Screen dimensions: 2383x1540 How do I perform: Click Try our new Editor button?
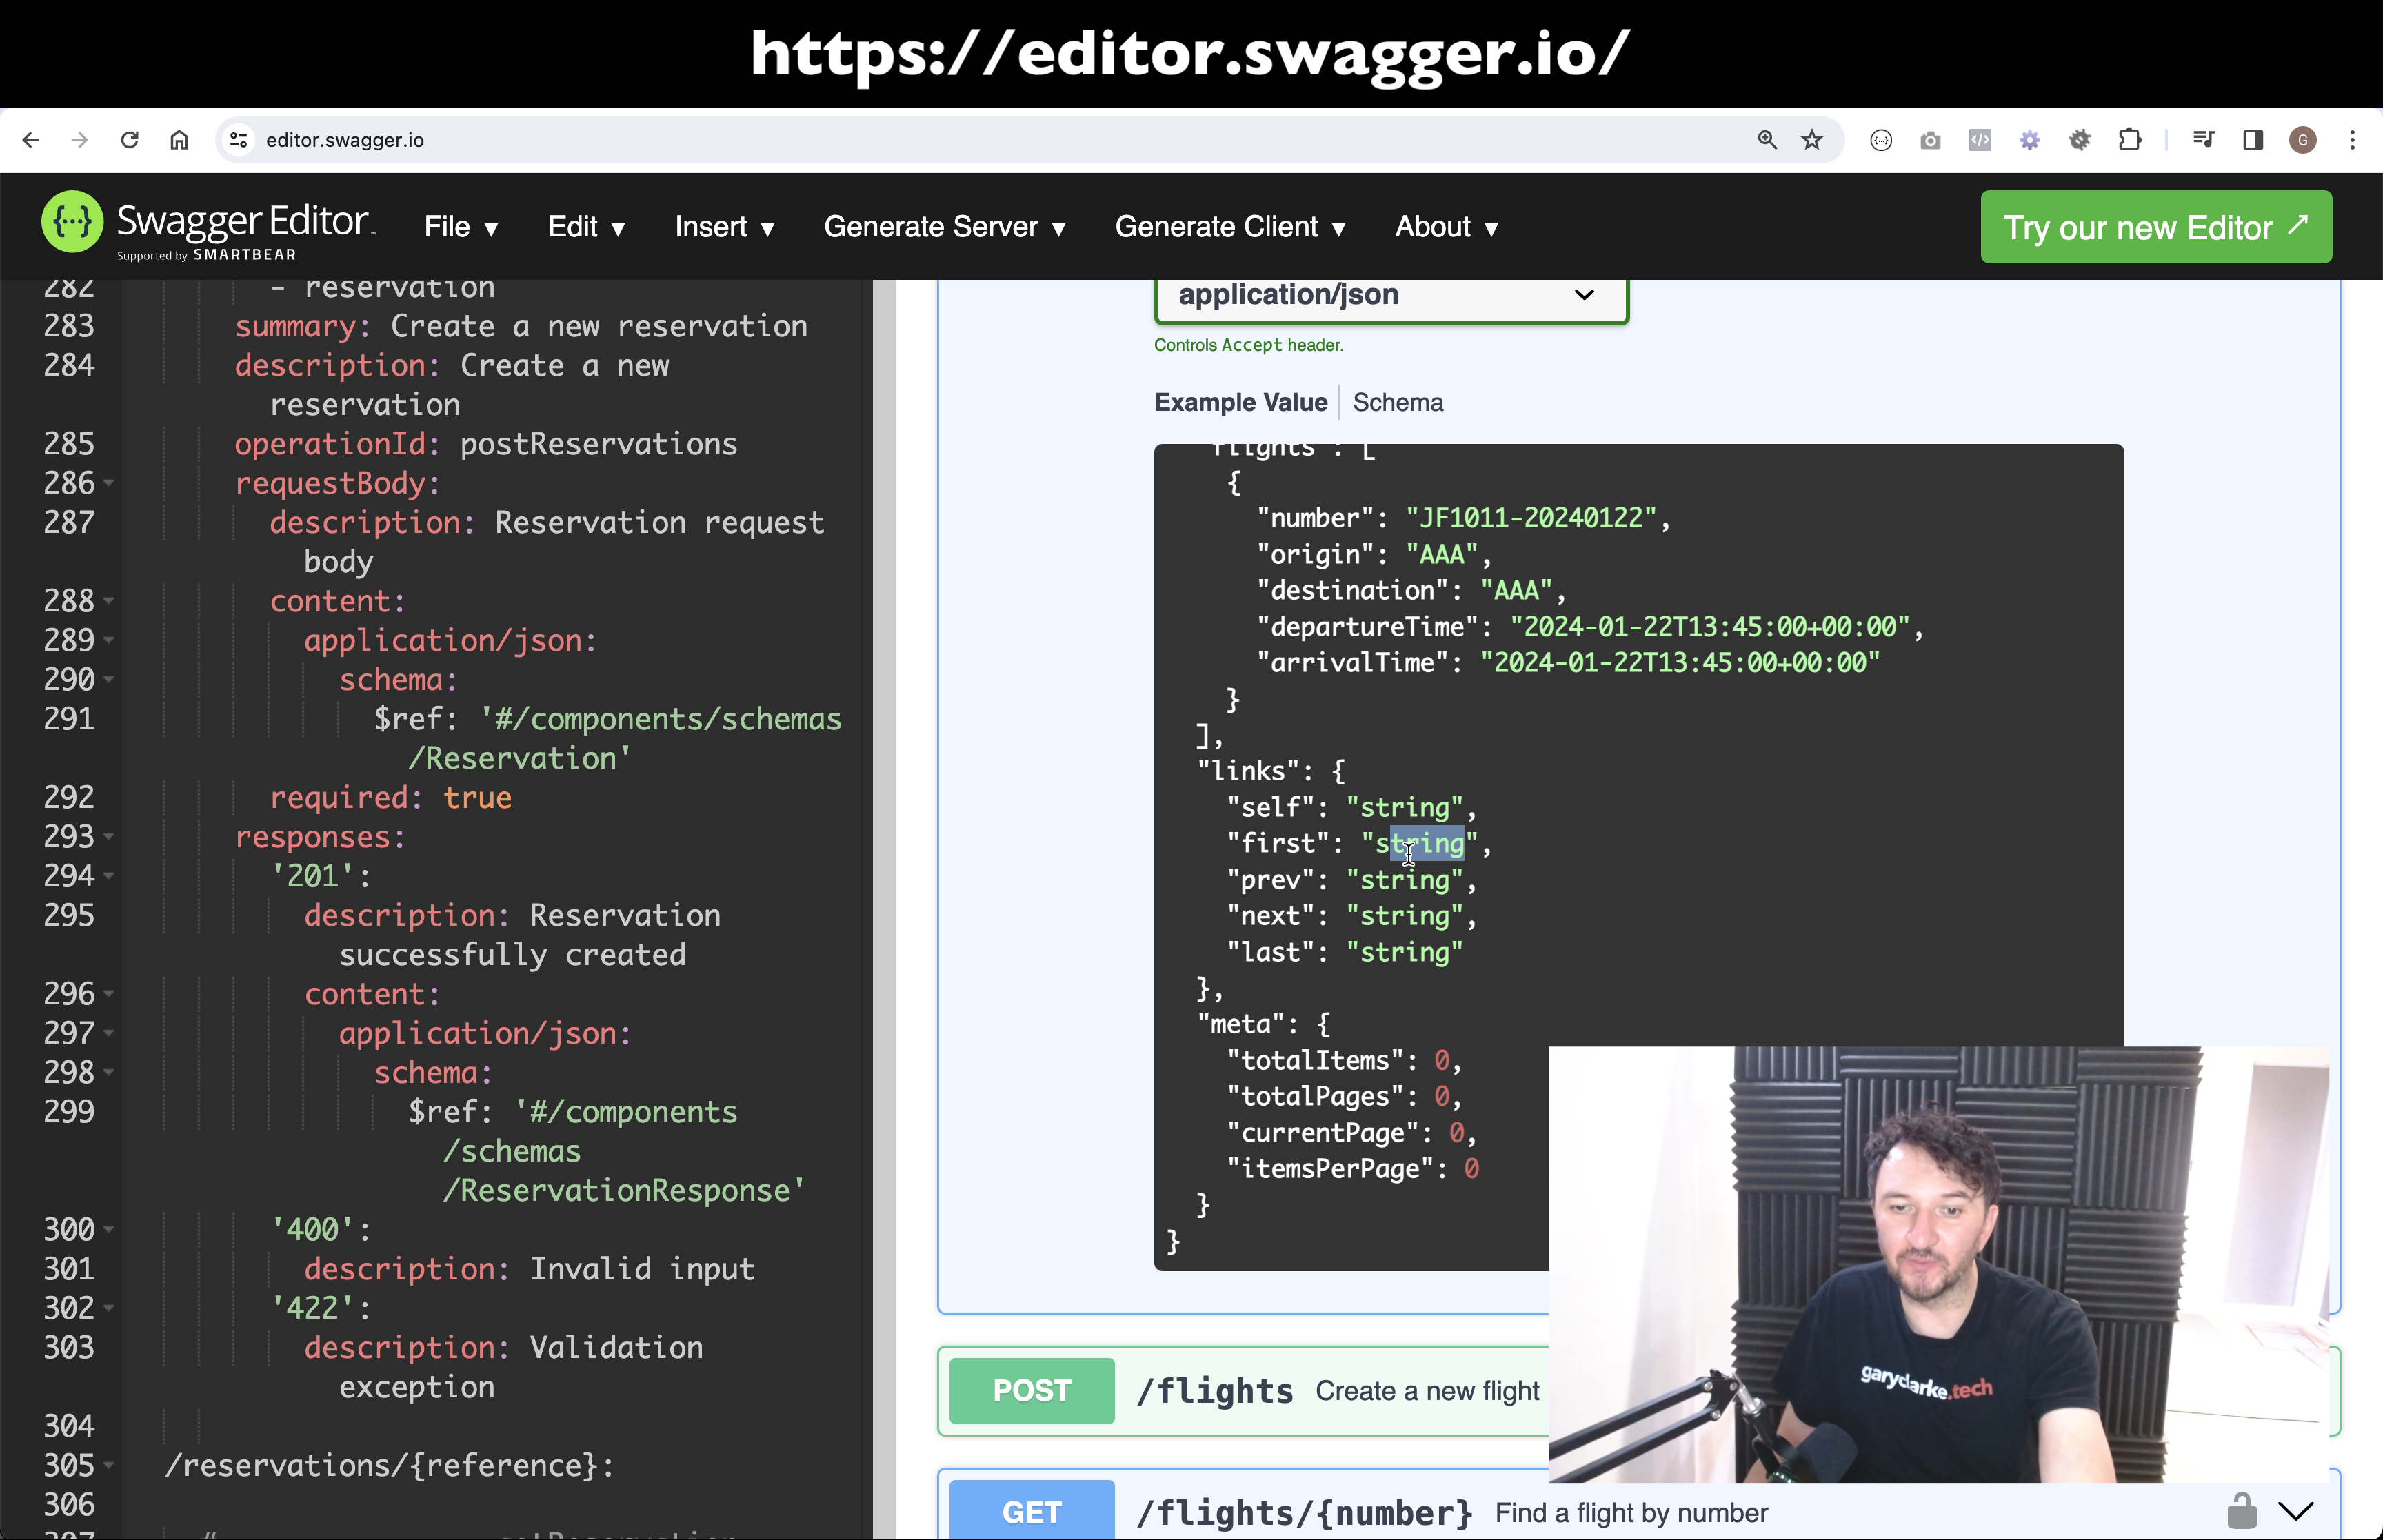click(2156, 227)
